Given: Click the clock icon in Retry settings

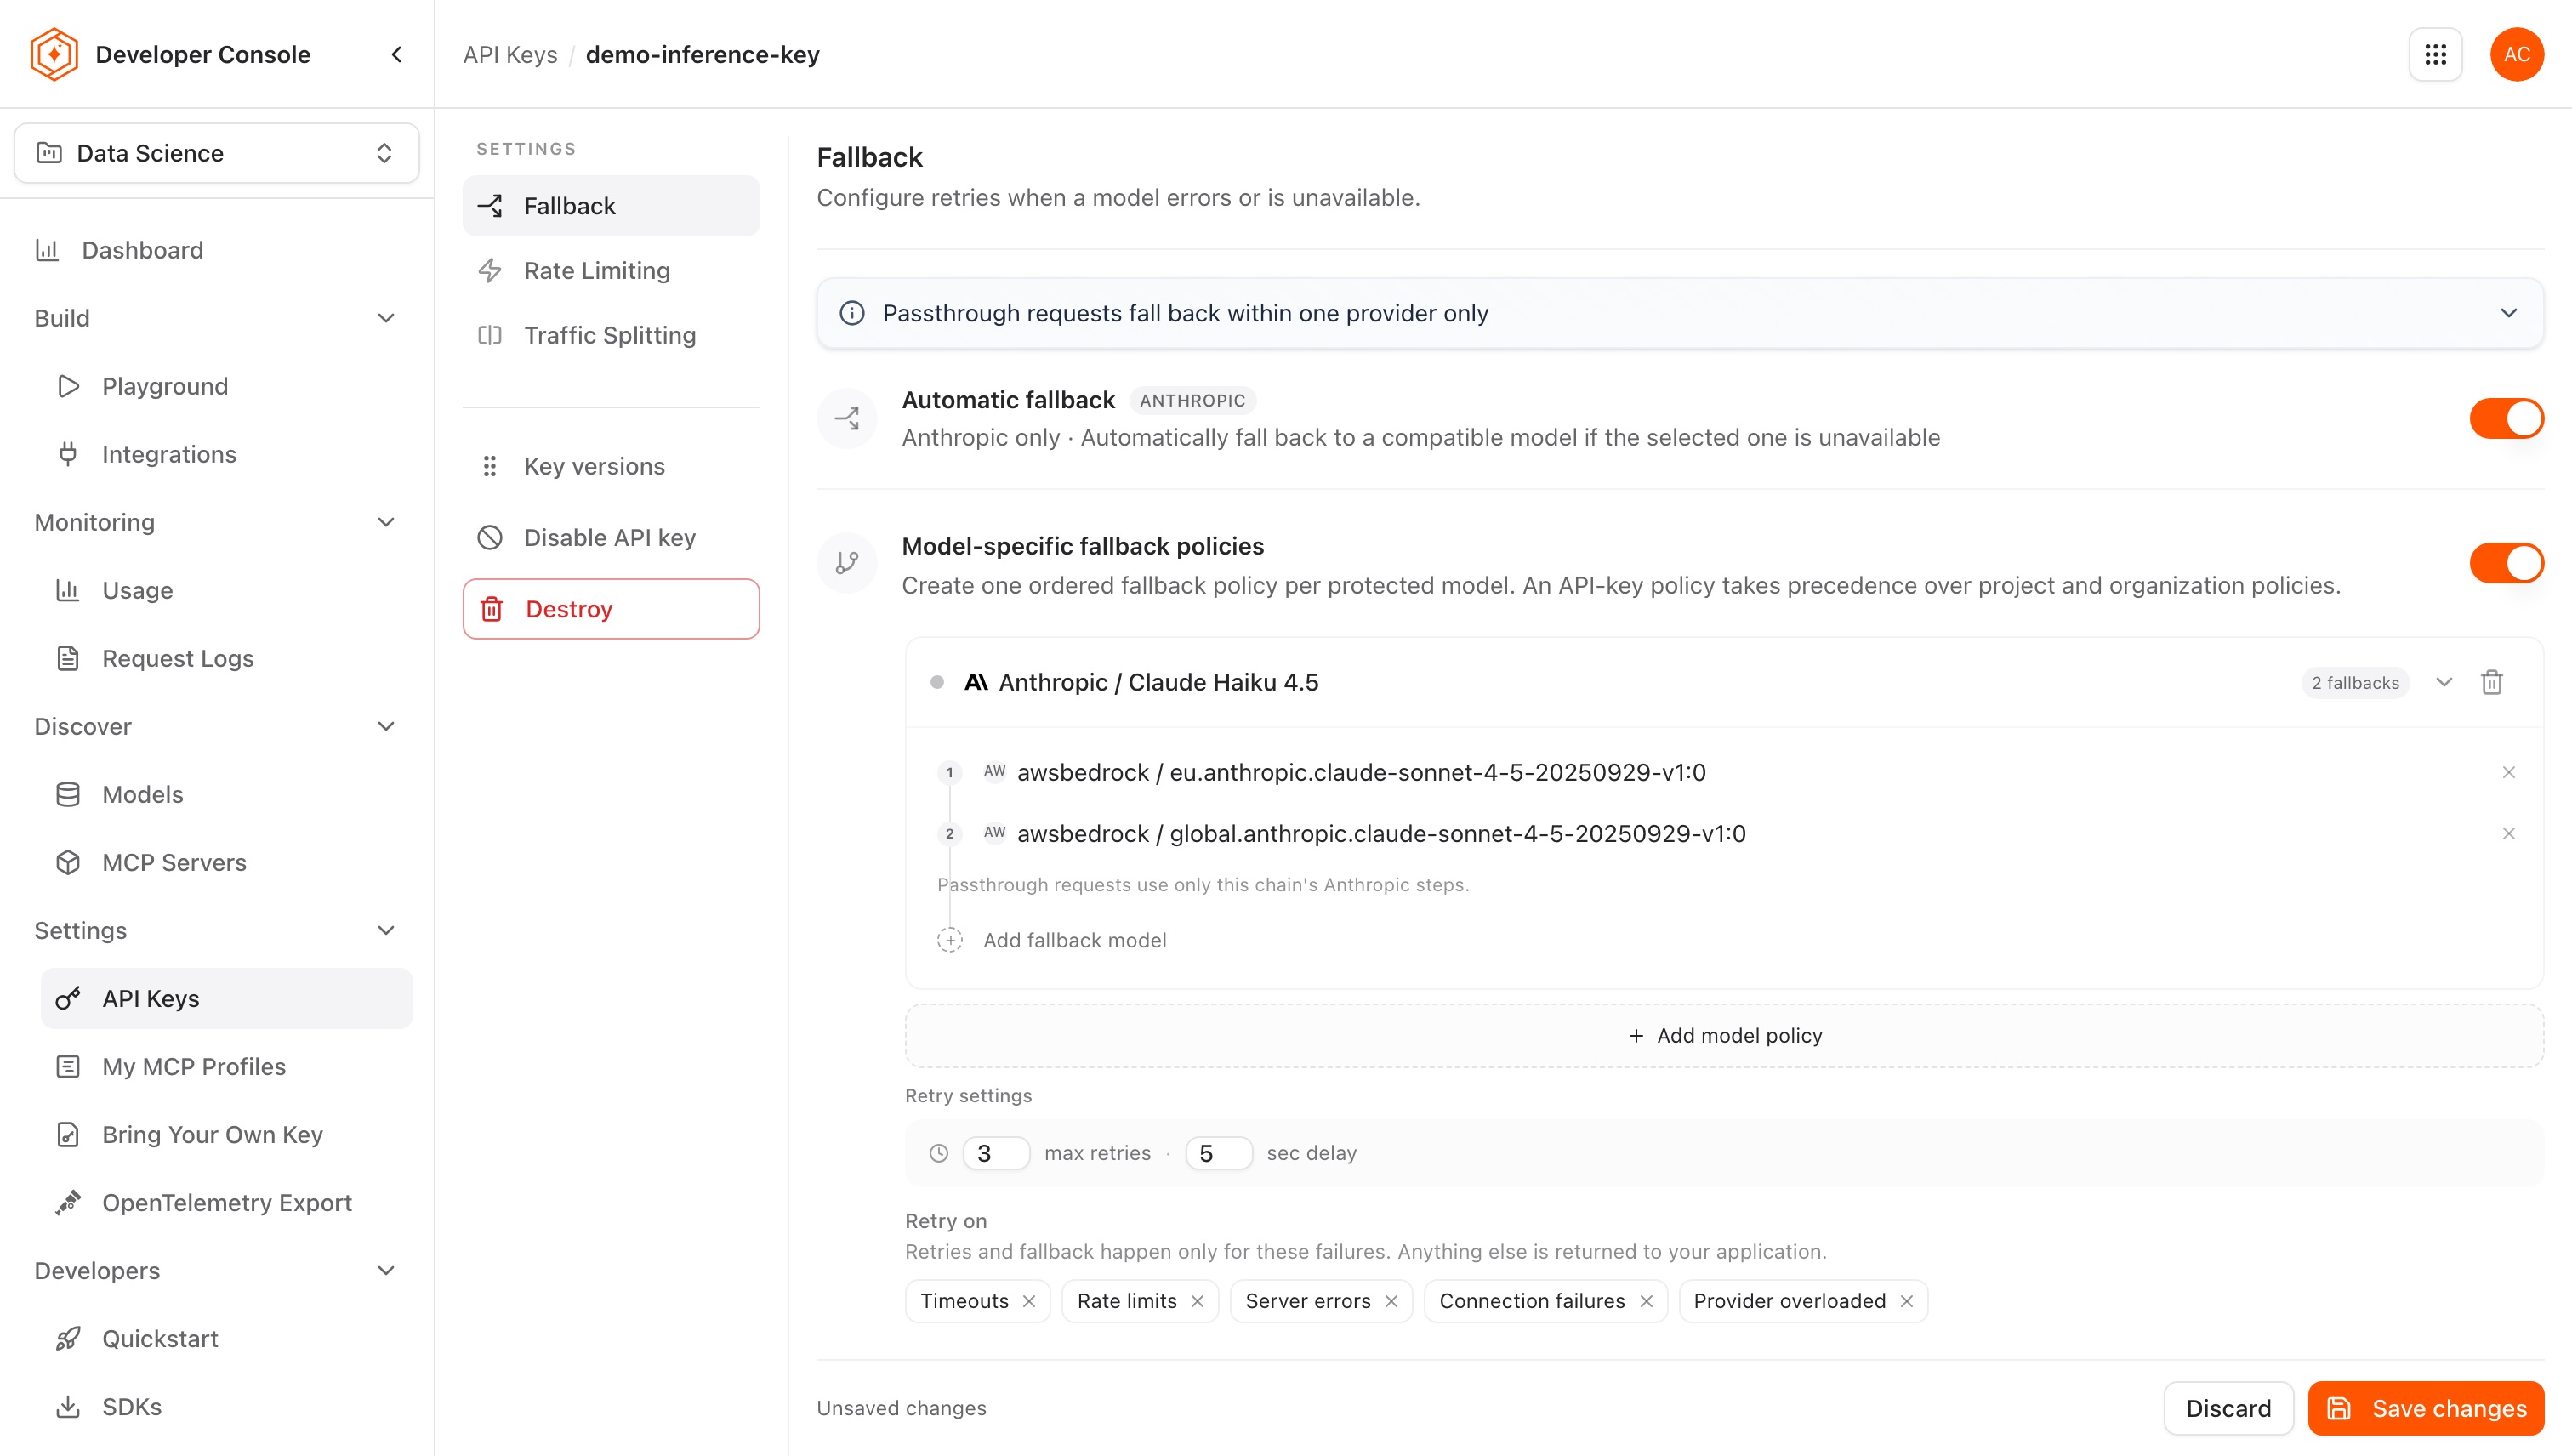Looking at the screenshot, I should pos(938,1153).
